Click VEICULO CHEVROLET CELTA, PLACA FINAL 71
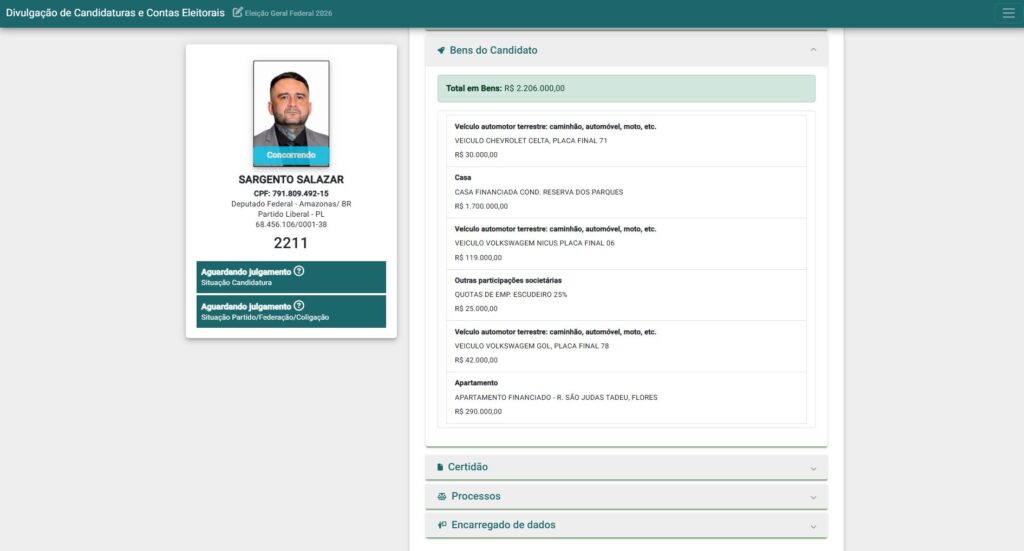This screenshot has width=1024, height=551. point(531,140)
